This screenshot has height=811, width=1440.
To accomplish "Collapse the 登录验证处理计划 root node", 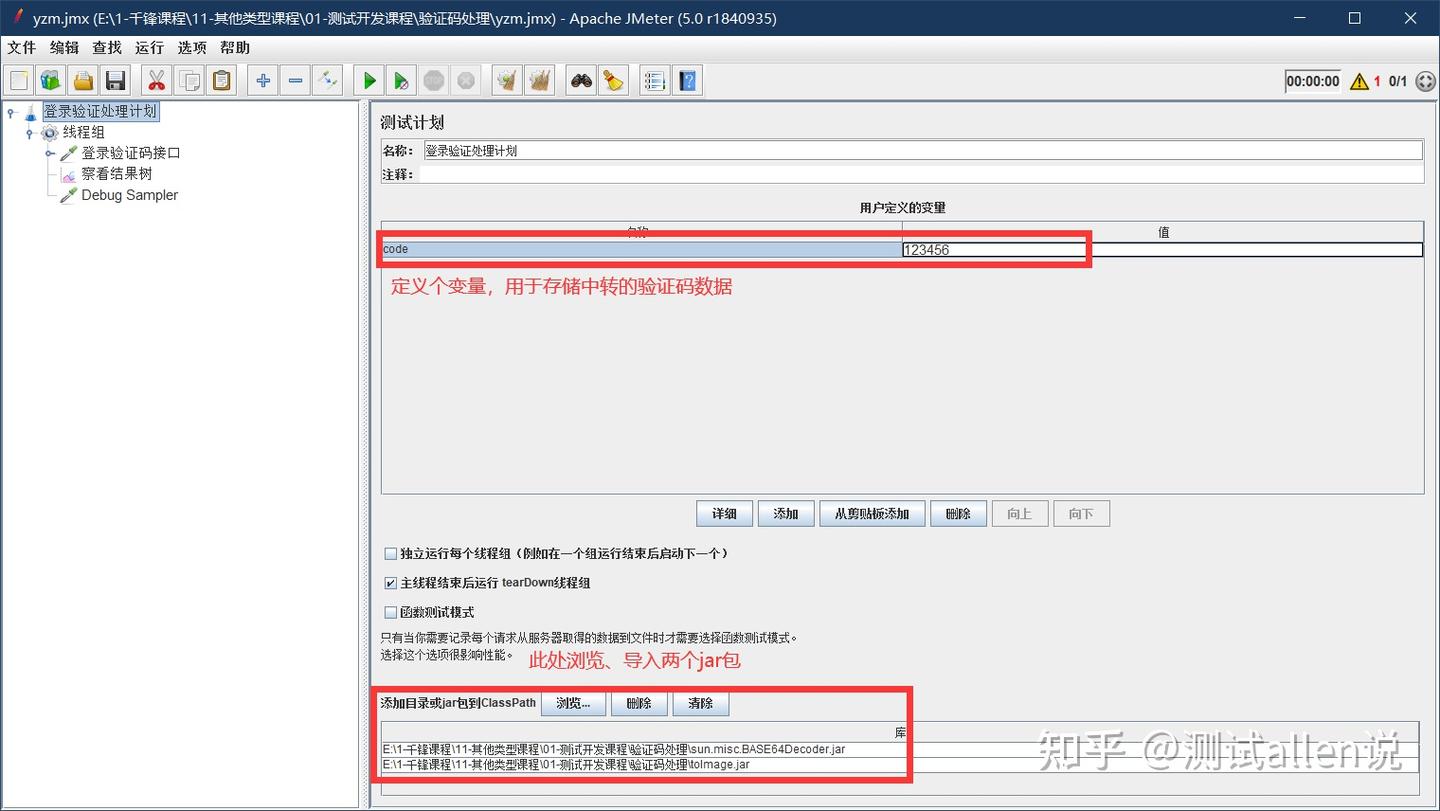I will [x=9, y=111].
